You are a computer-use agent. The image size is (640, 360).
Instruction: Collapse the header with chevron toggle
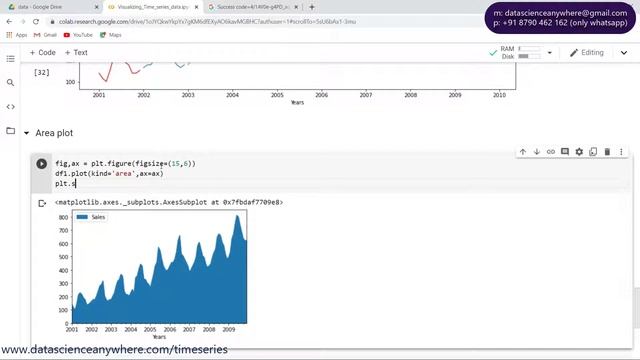(624, 53)
